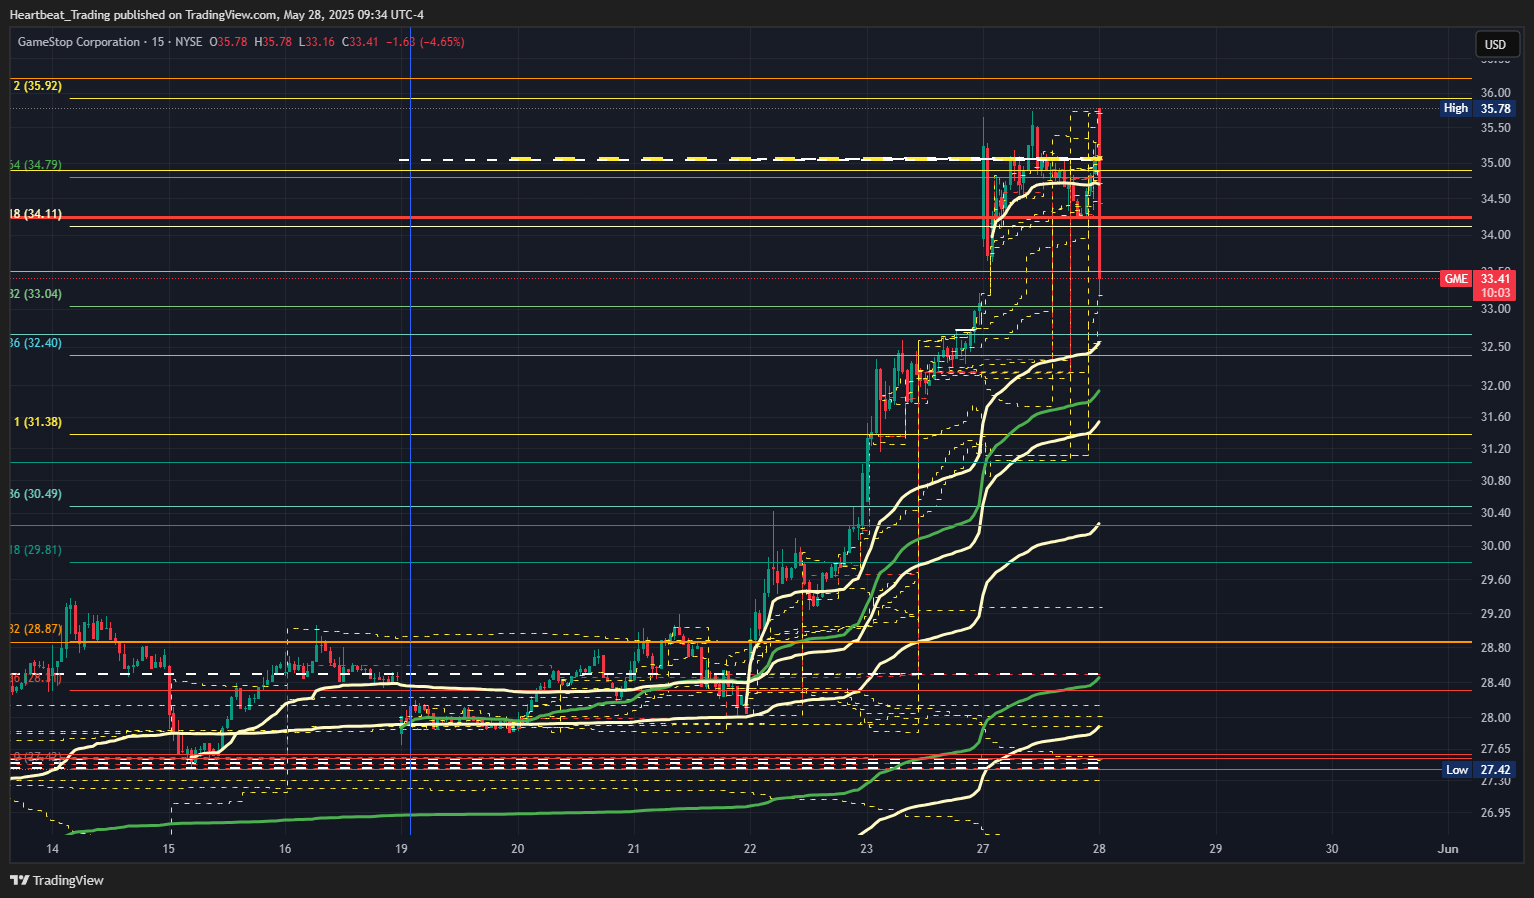Click 31.20 on the price axis

coord(1496,449)
